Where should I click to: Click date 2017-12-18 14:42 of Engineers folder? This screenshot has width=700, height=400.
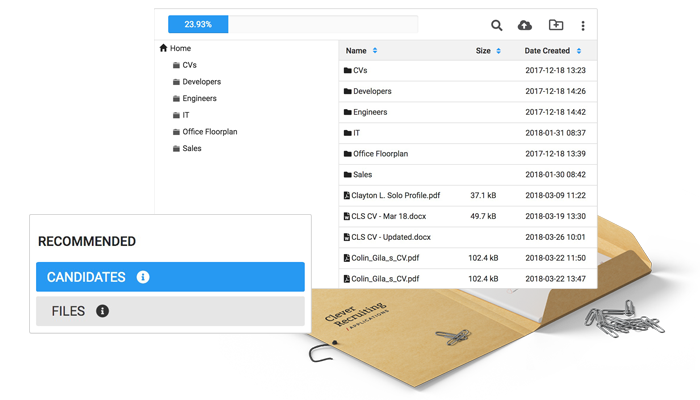pyautogui.click(x=555, y=112)
